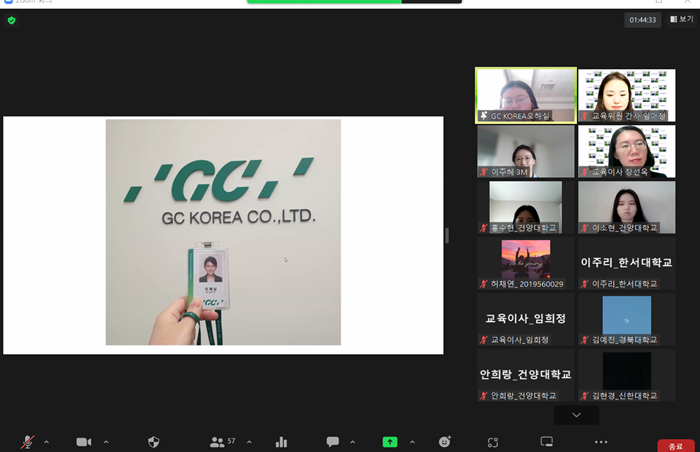This screenshot has width=700, height=452.
Task: Select 안희랑_건양대학교 participant tile
Action: (526, 375)
